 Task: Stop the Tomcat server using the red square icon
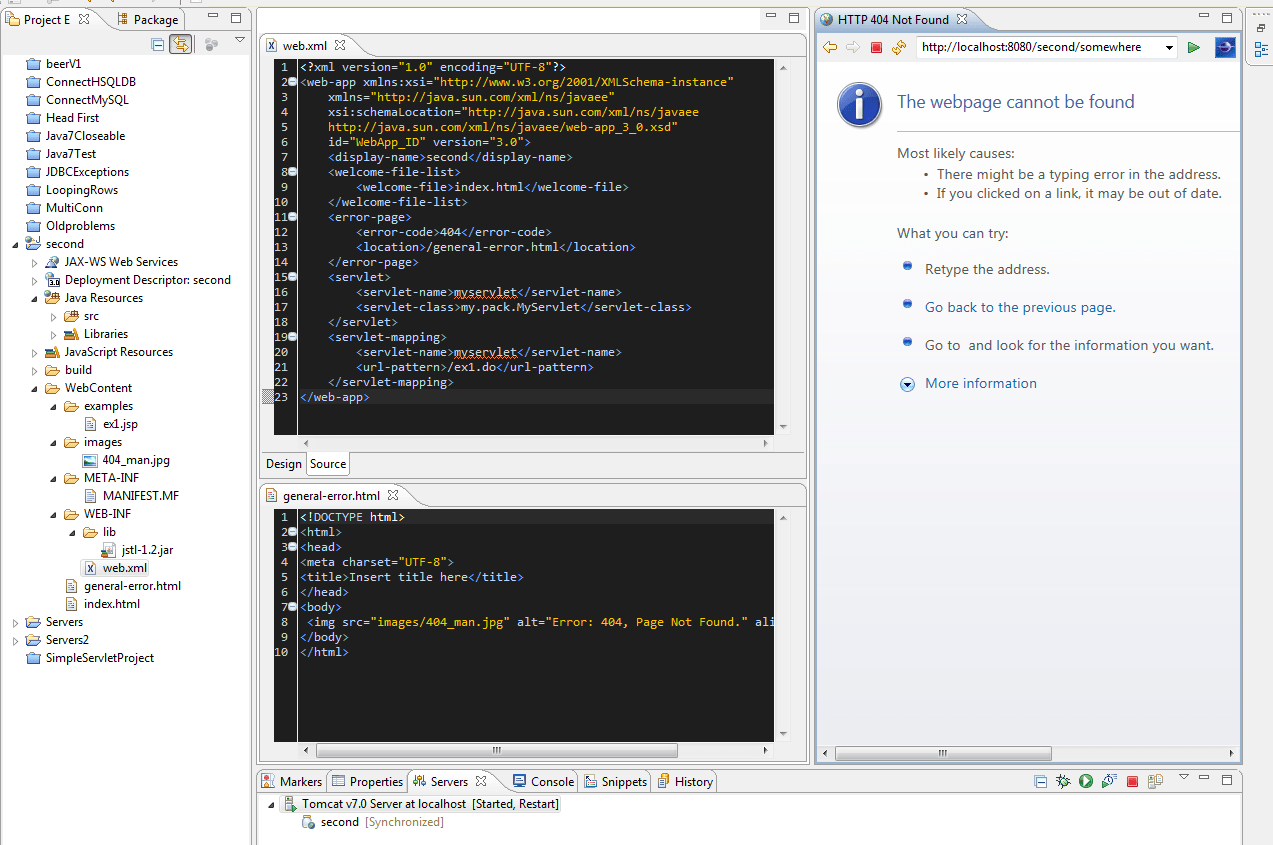(1132, 781)
